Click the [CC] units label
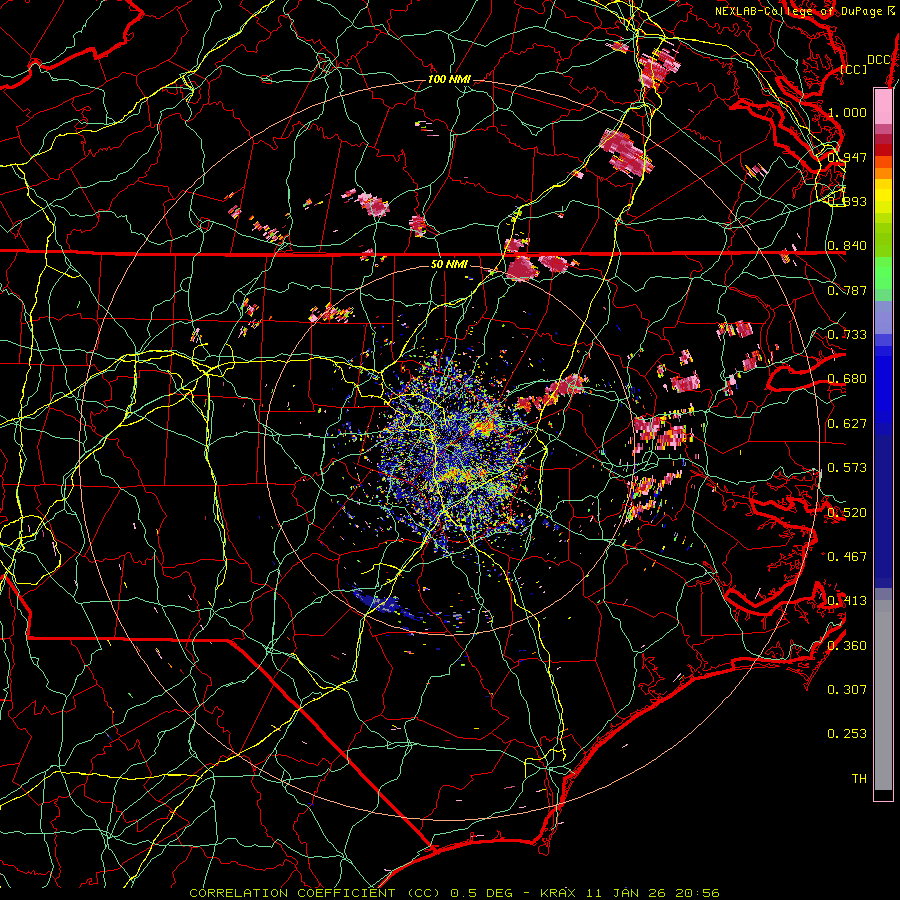Screen dimensions: 900x900 tap(853, 69)
